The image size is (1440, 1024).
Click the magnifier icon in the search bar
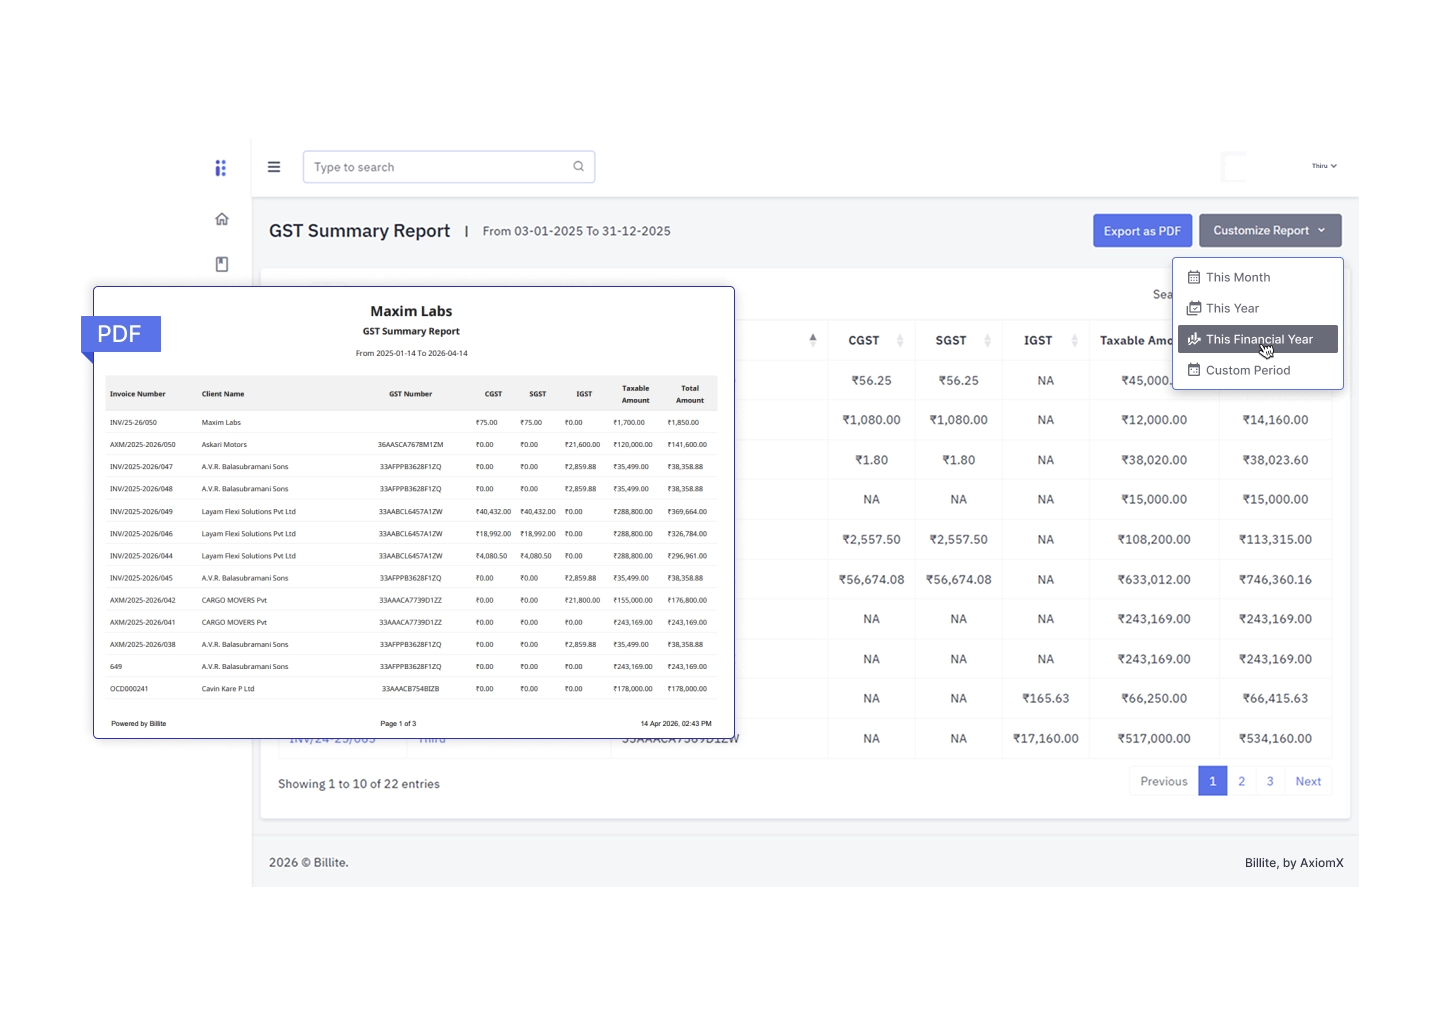point(579,166)
